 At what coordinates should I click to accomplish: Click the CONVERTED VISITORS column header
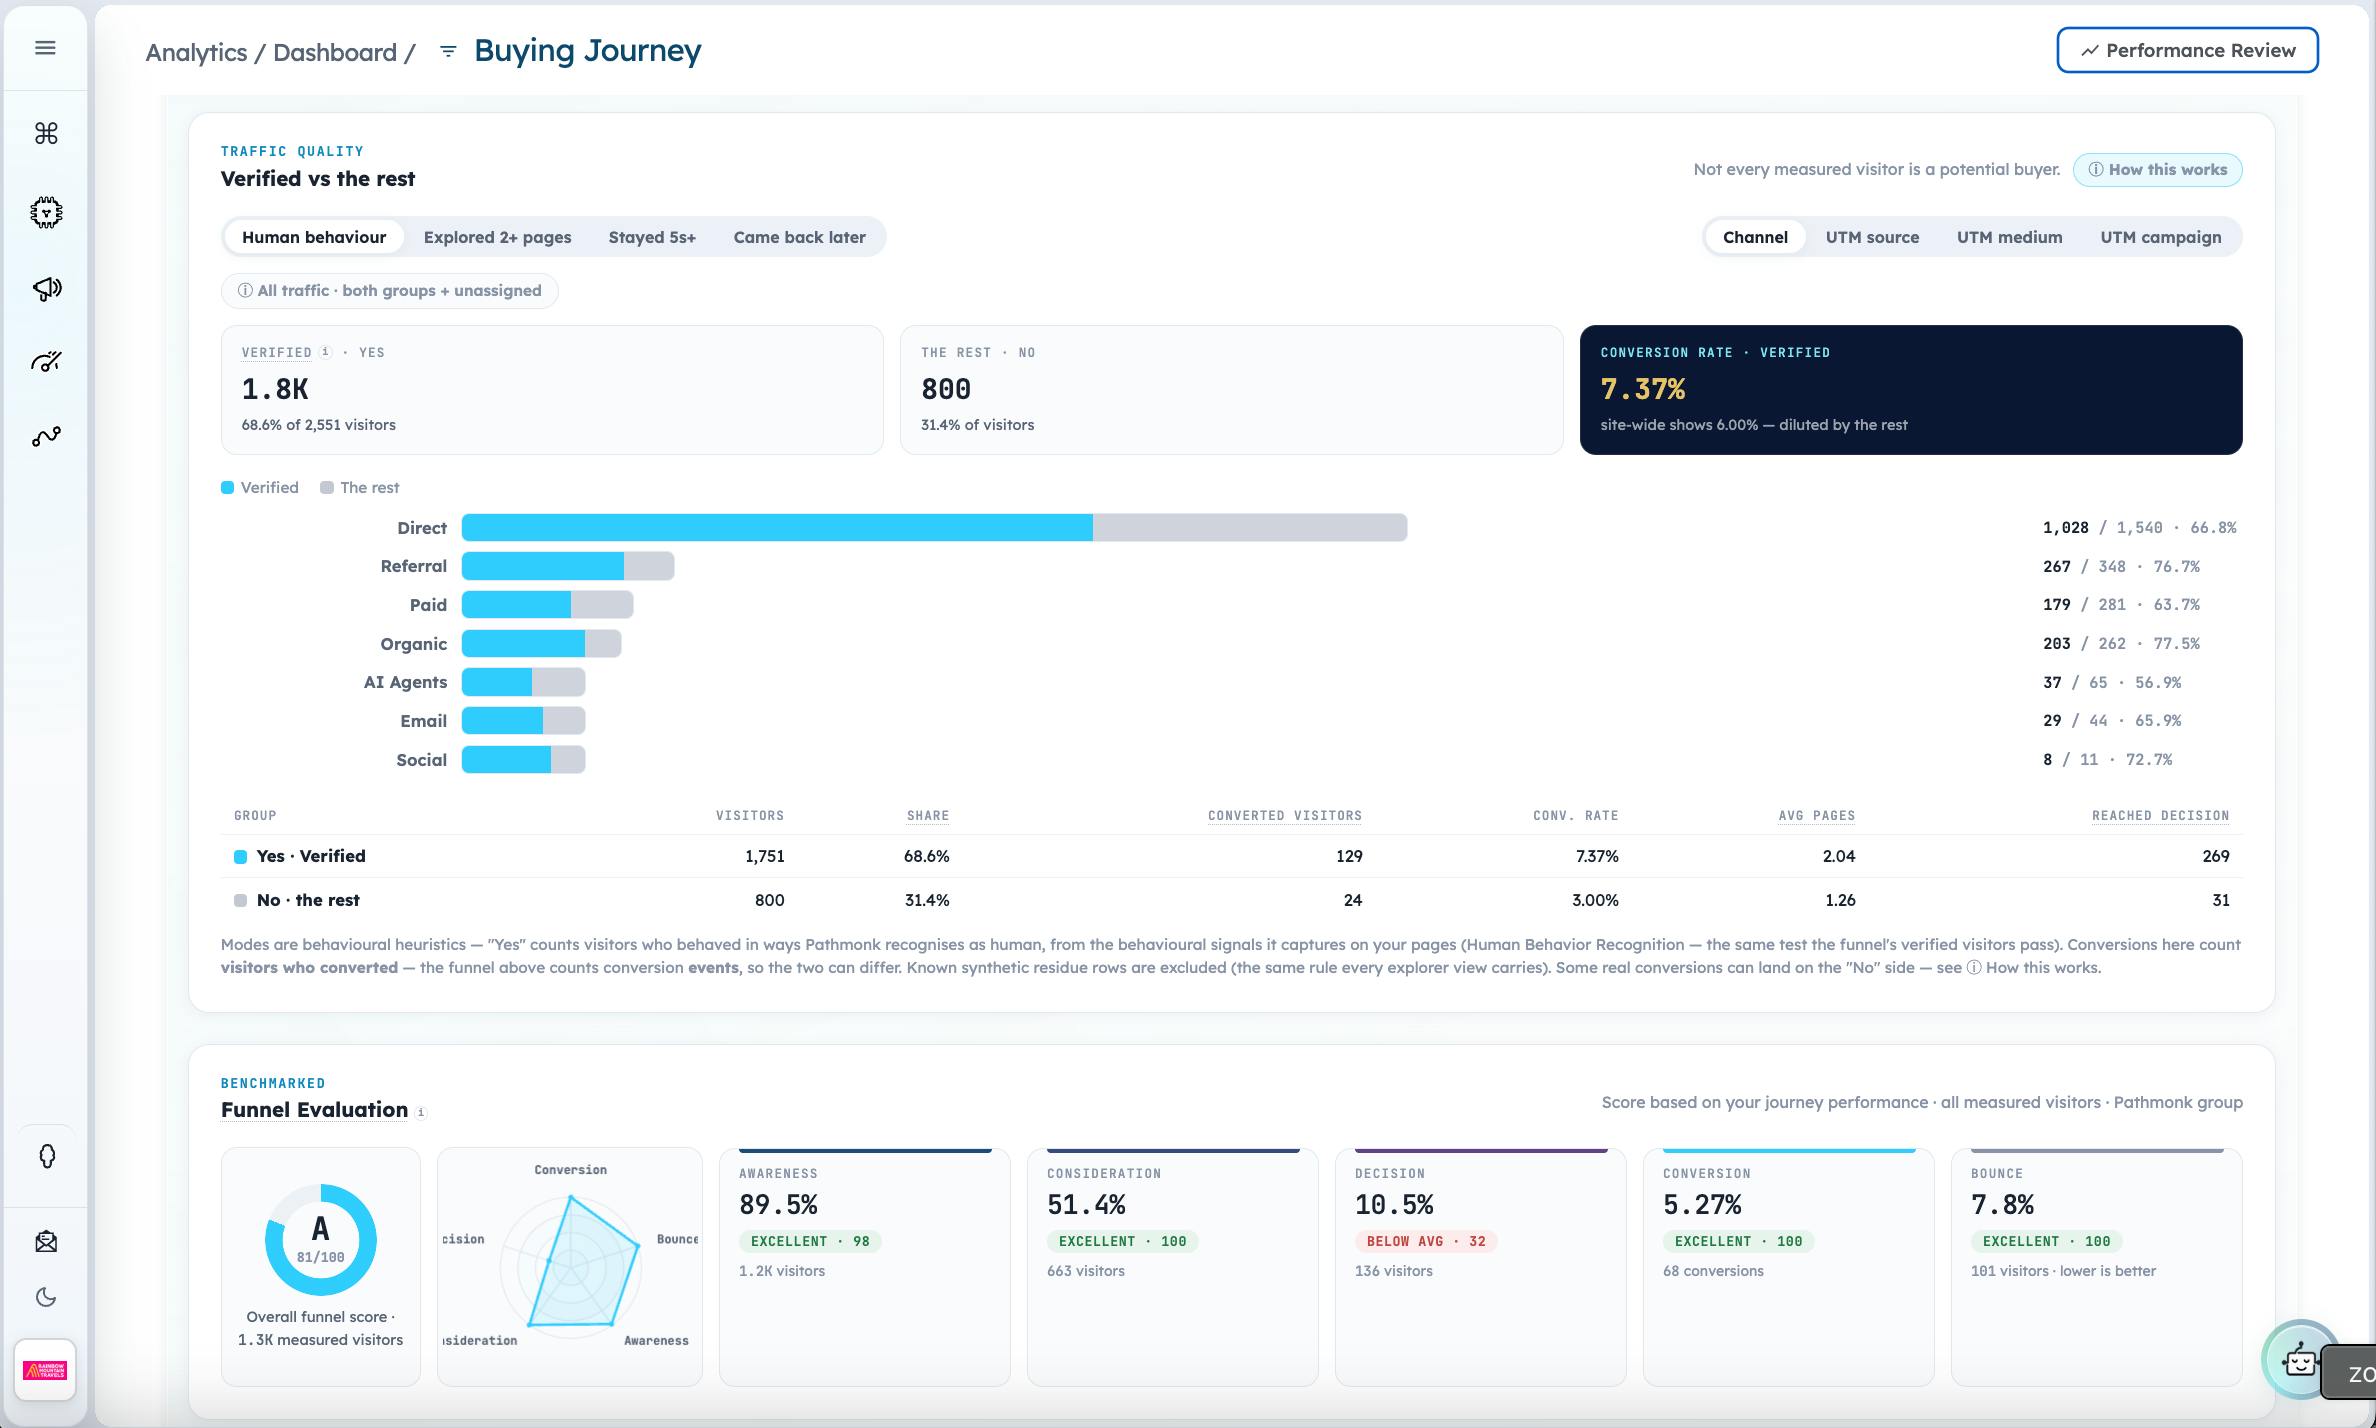pyautogui.click(x=1285, y=816)
